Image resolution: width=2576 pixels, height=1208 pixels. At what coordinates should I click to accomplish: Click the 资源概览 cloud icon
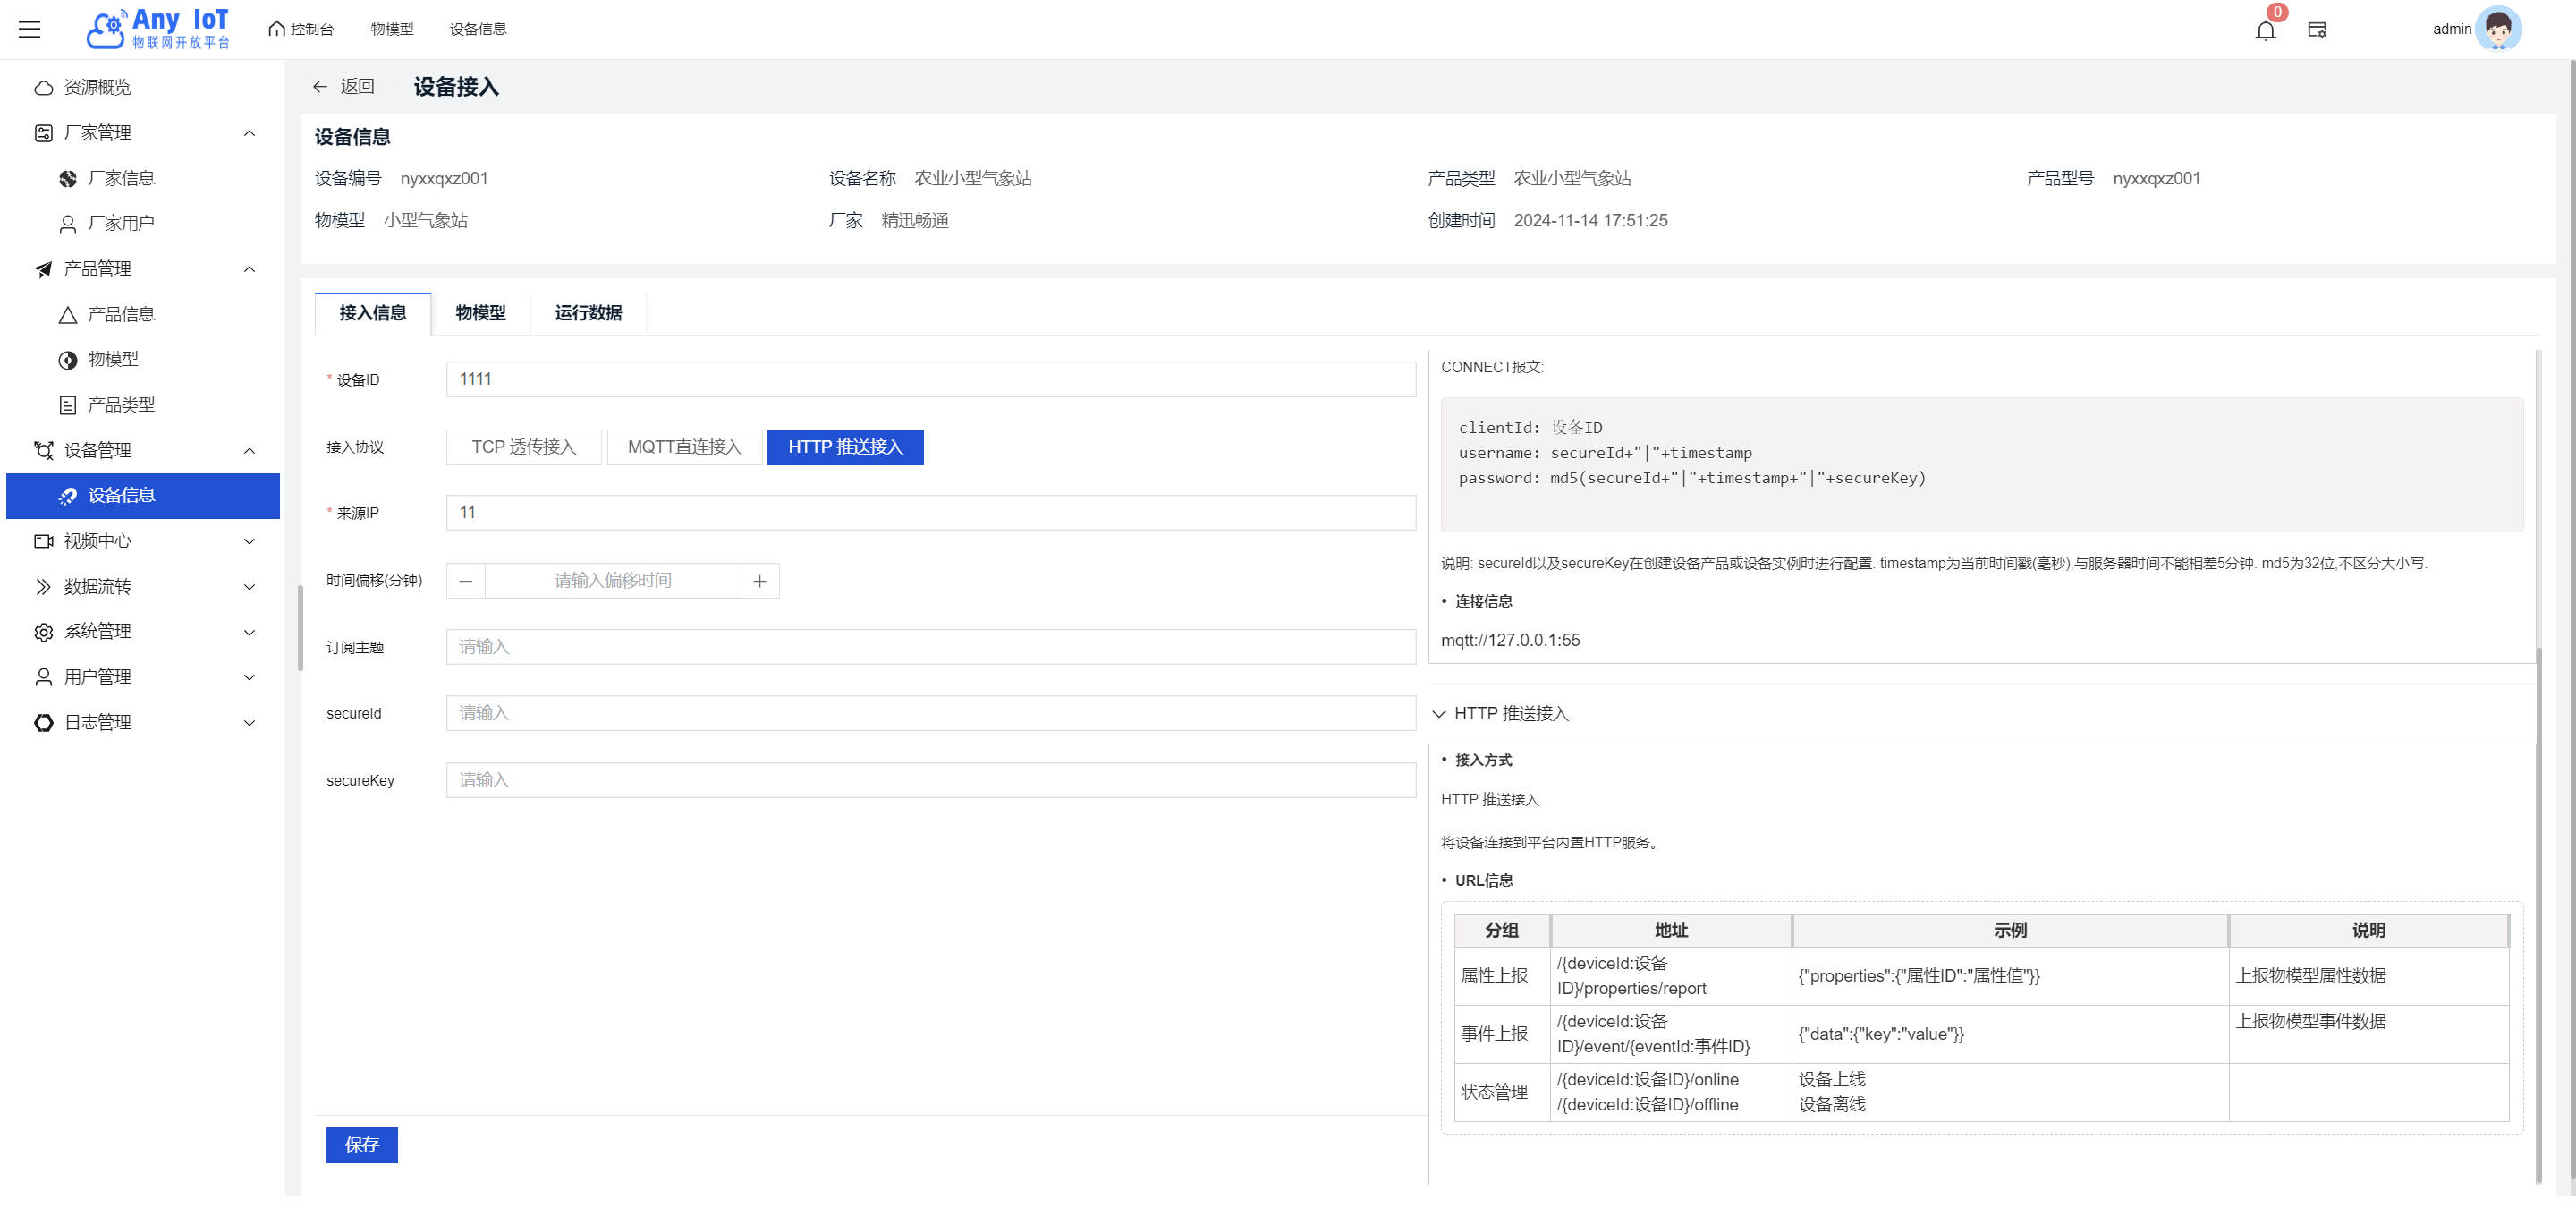tap(43, 88)
